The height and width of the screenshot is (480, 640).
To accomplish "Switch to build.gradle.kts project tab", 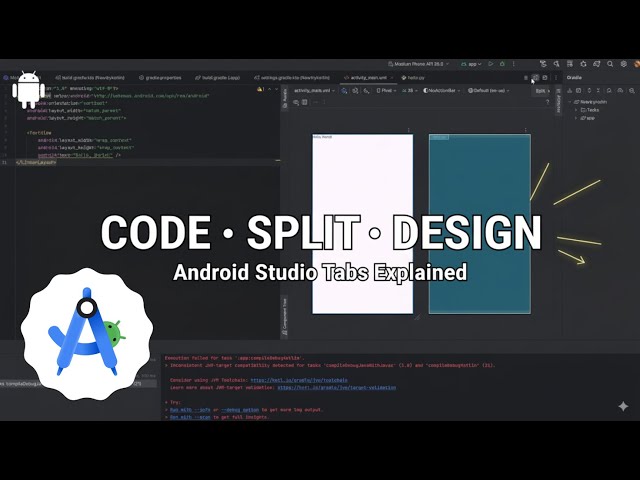I will 90,78.
